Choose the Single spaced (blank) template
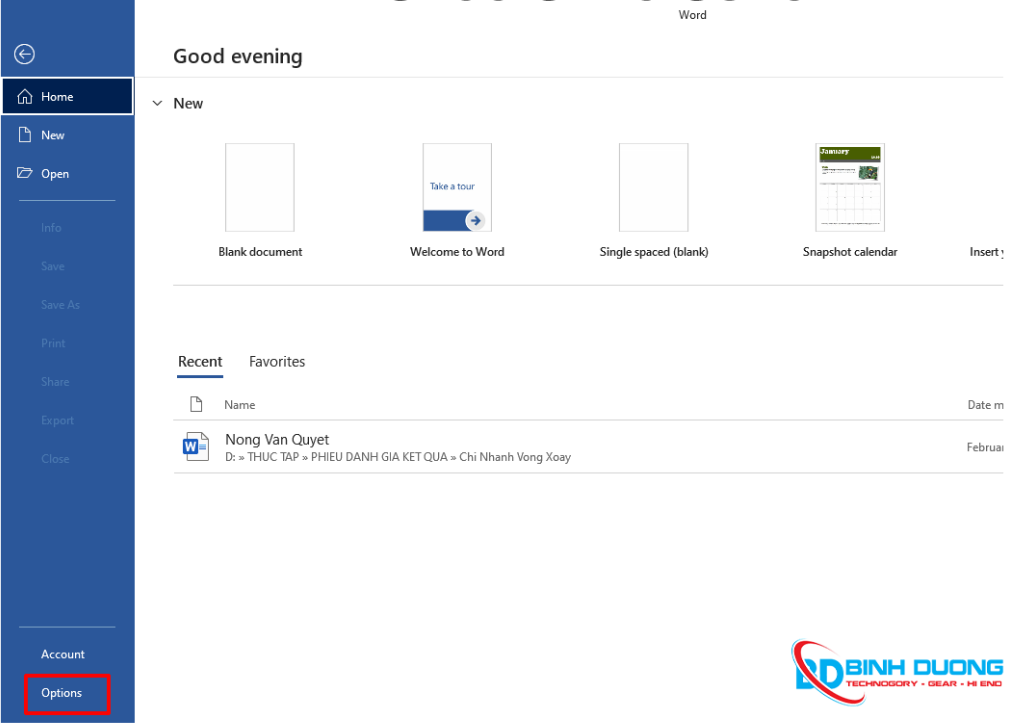Image resolution: width=1025 pixels, height=724 pixels. tap(654, 188)
